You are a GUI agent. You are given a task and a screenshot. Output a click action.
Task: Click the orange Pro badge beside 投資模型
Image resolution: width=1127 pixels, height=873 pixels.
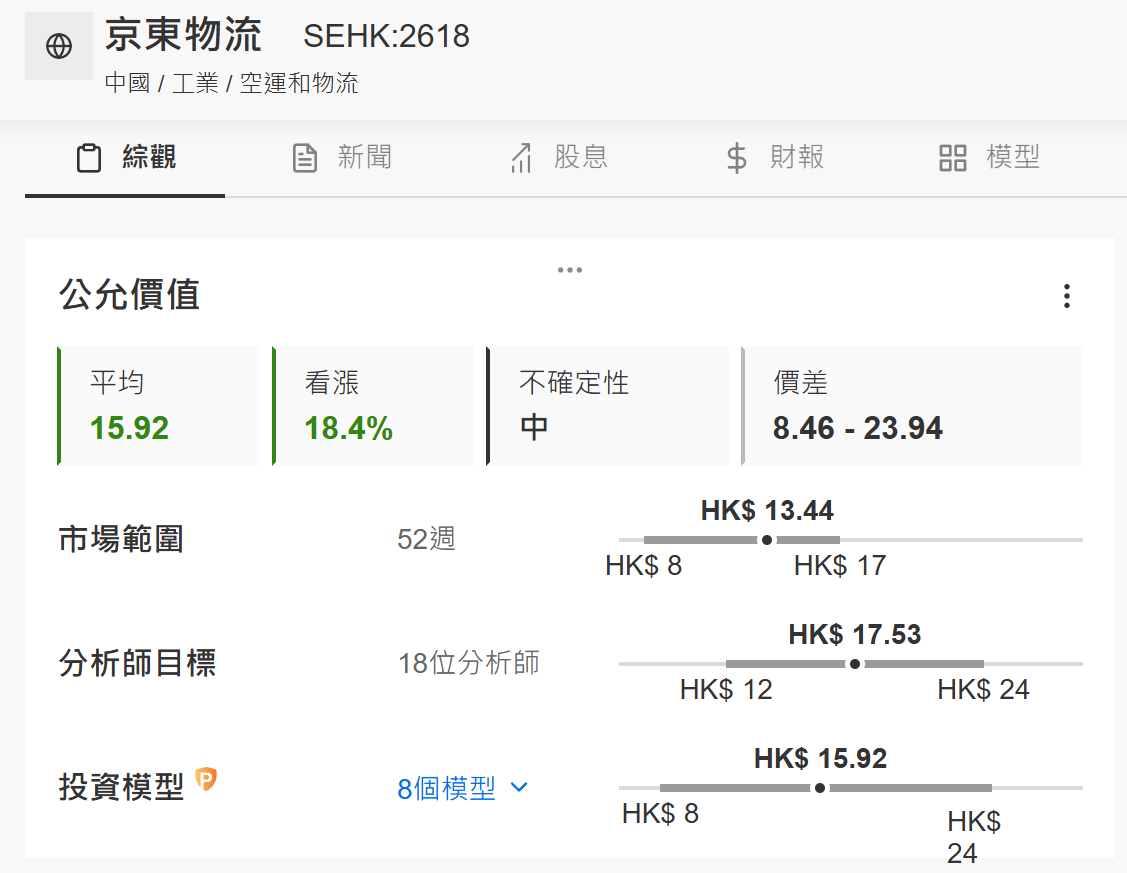coord(206,779)
